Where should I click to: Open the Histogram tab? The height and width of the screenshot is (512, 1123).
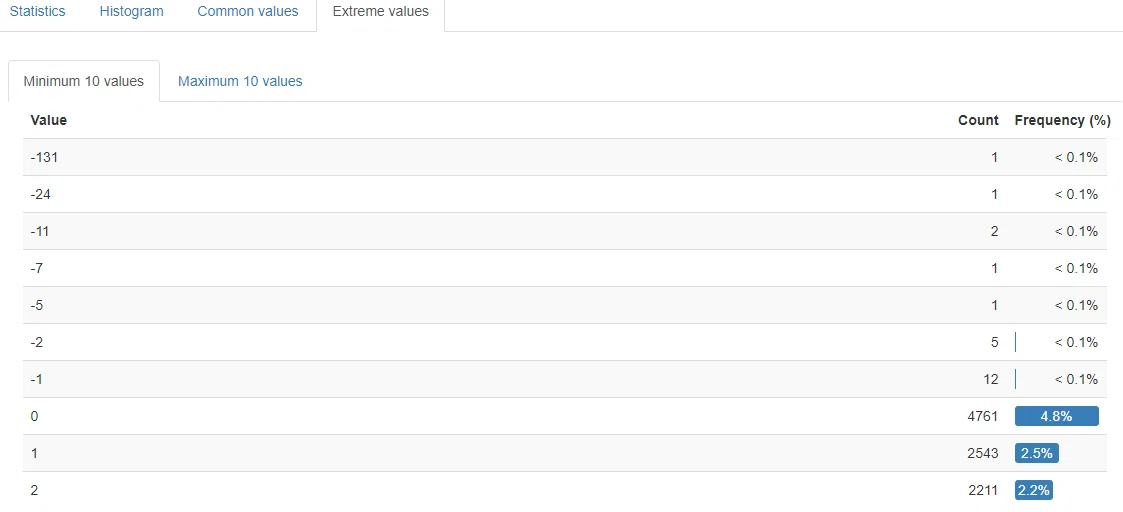(x=131, y=12)
